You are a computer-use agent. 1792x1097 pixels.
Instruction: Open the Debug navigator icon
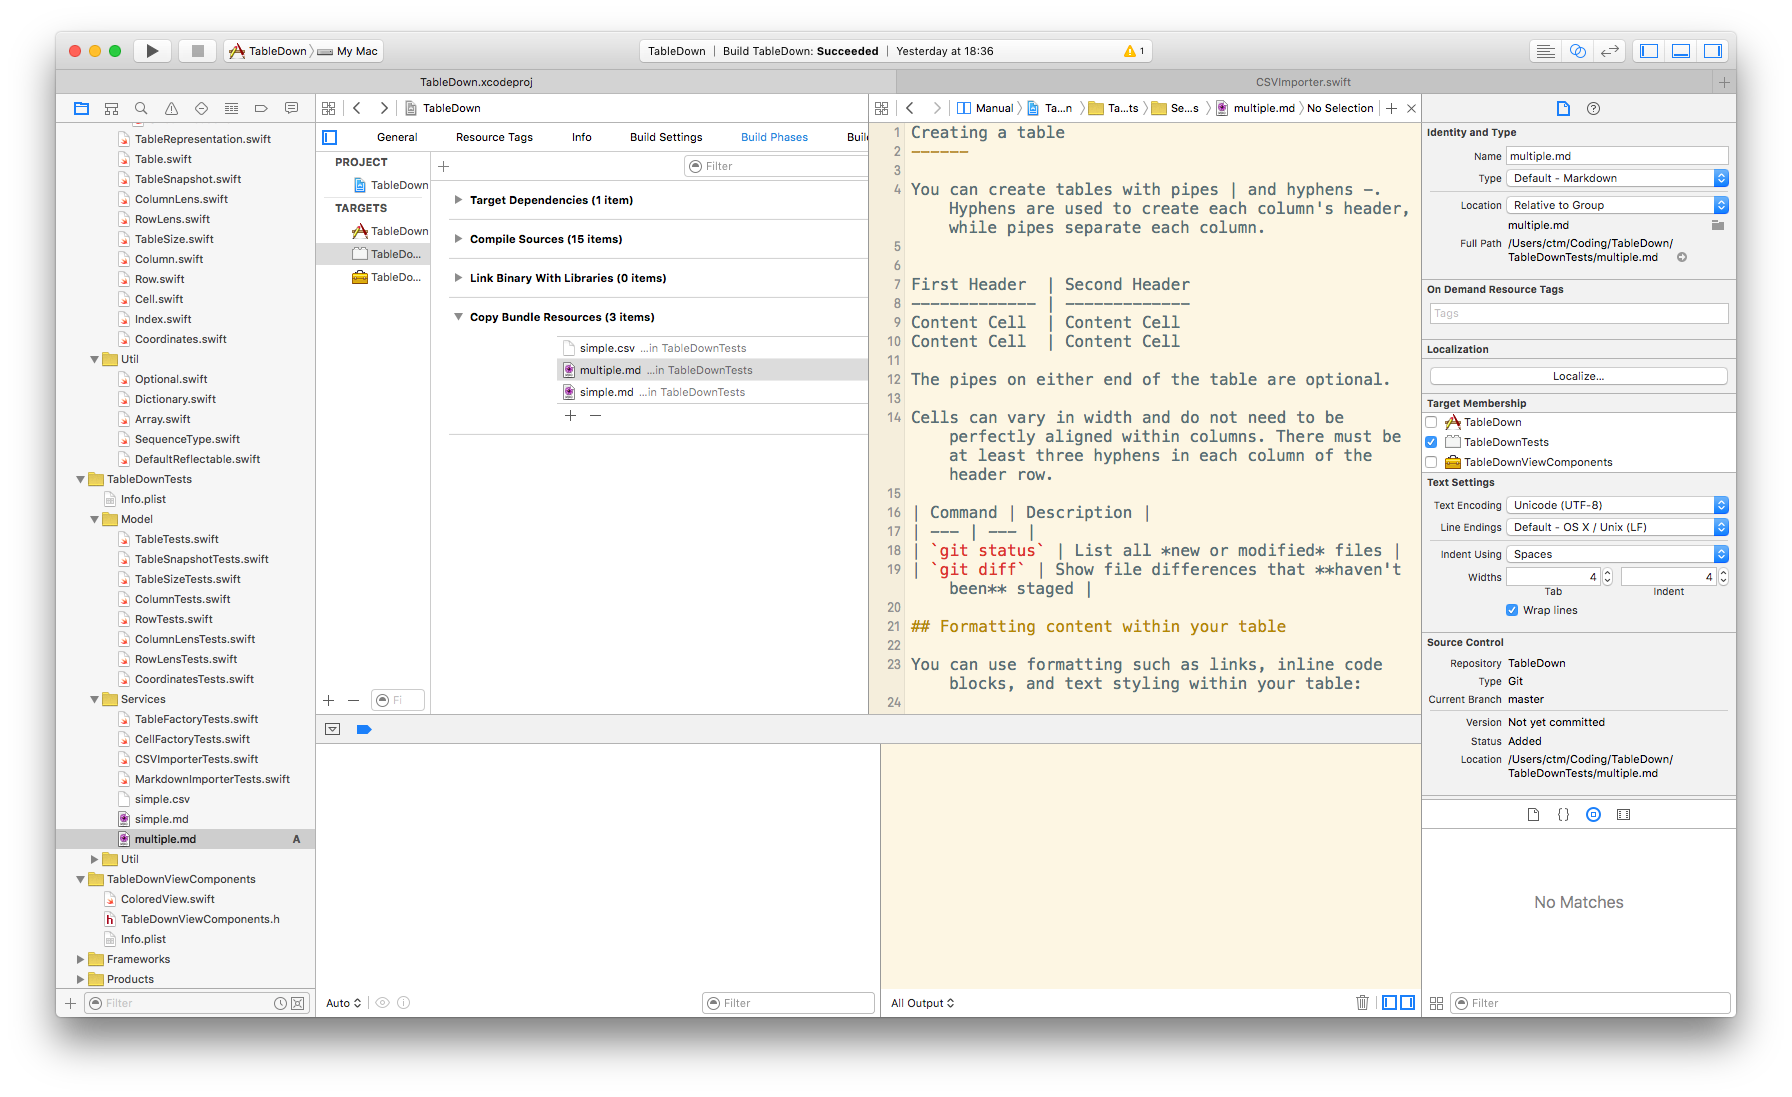coord(231,108)
